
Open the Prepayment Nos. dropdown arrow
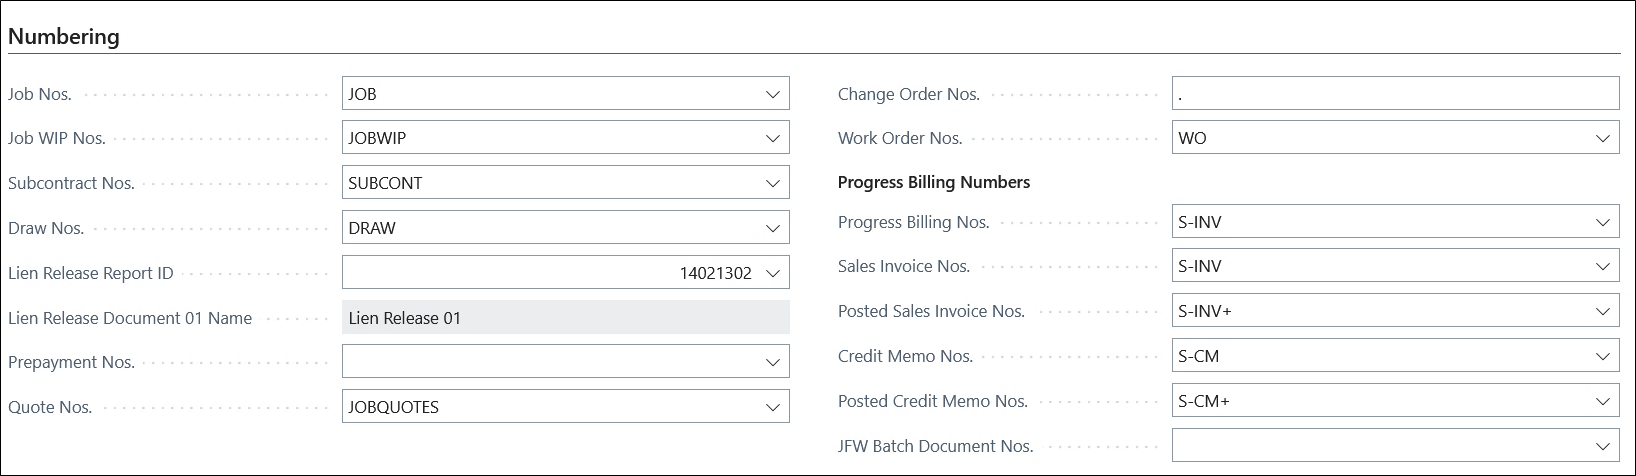coord(772,362)
